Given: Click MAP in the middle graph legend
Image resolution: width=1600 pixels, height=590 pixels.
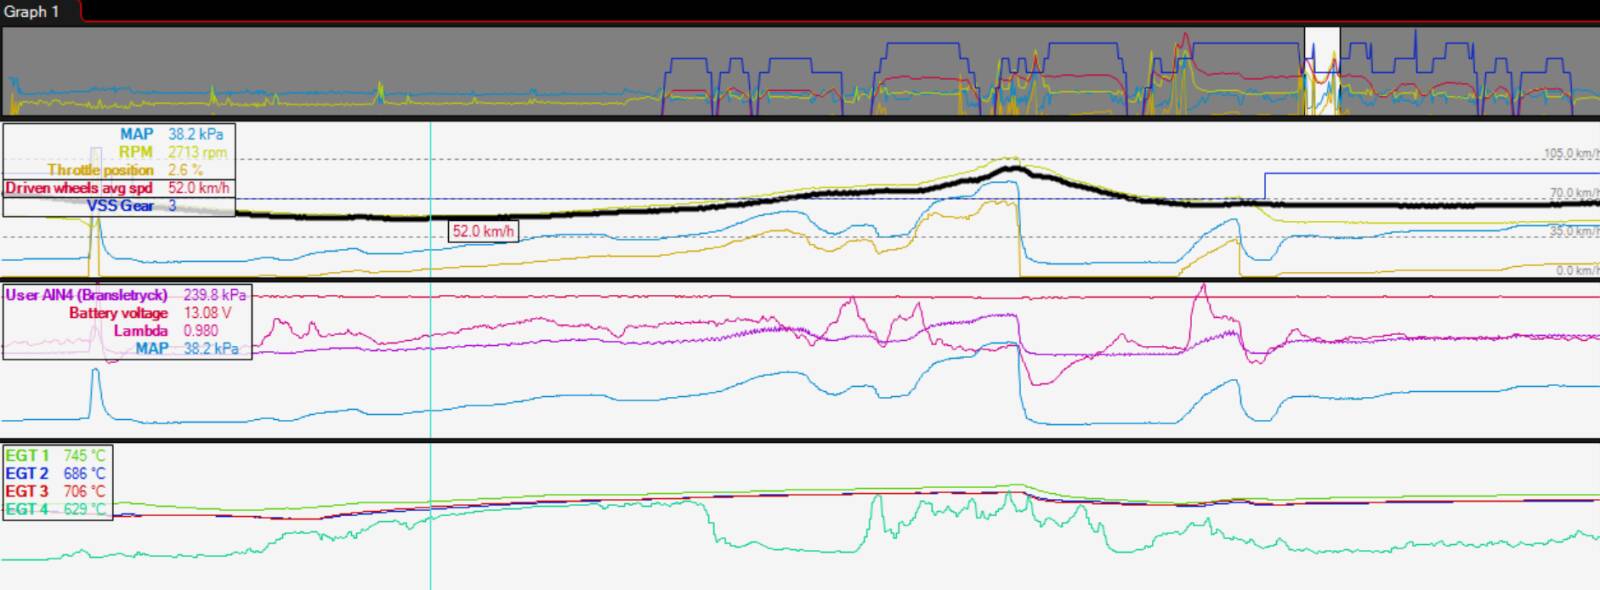Looking at the screenshot, I should pos(152,349).
